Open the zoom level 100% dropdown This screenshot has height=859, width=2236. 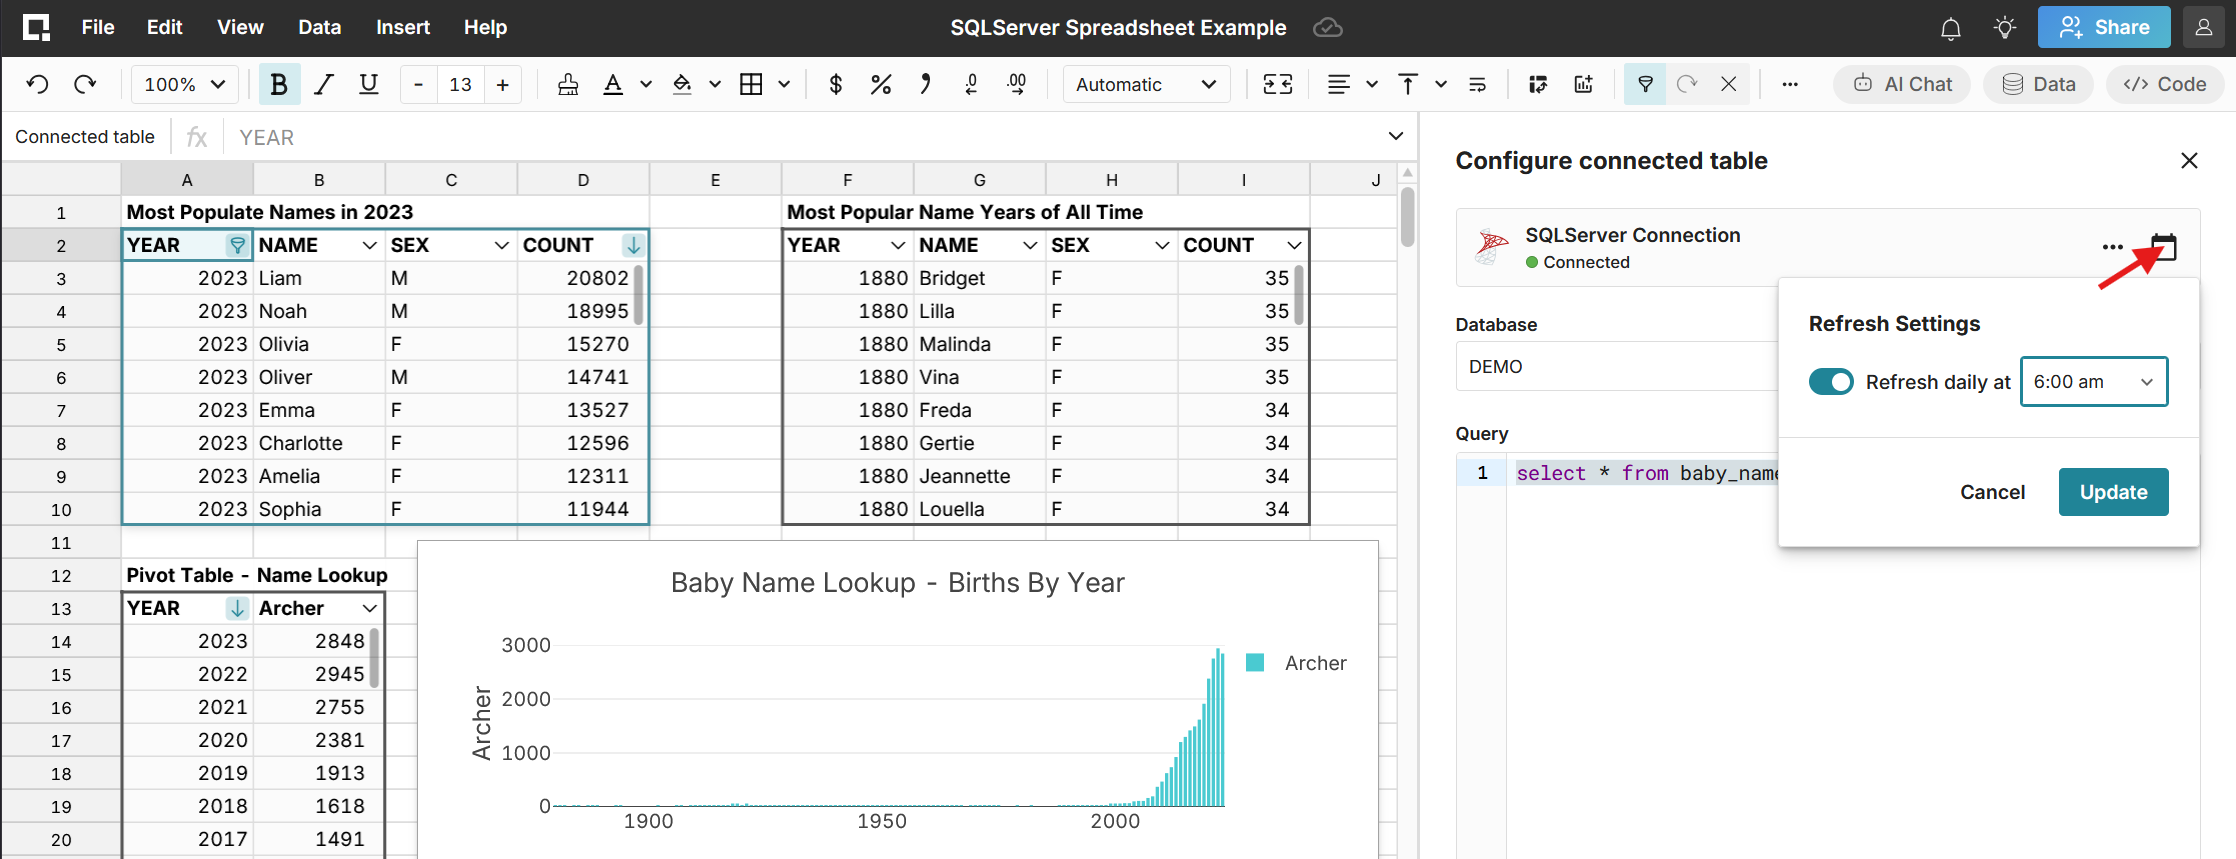click(185, 85)
